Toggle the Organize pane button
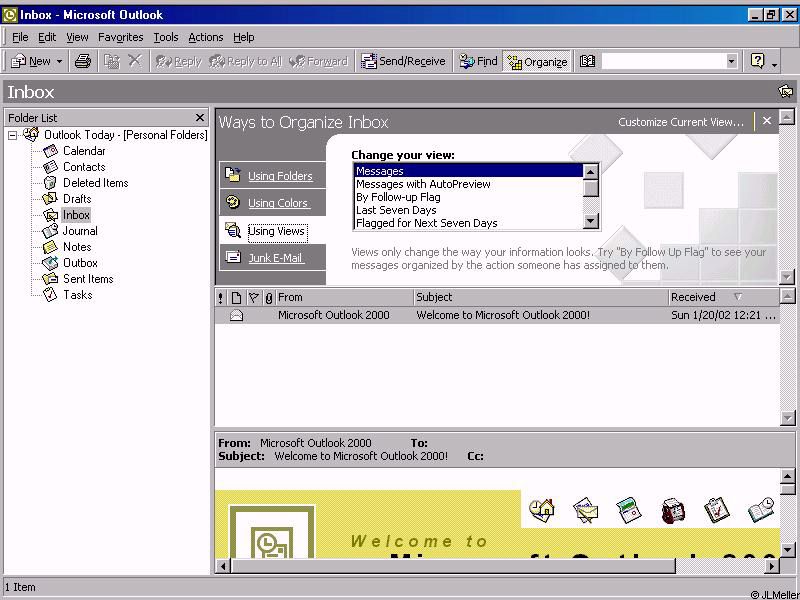The width and height of the screenshot is (800, 600). tap(537, 61)
